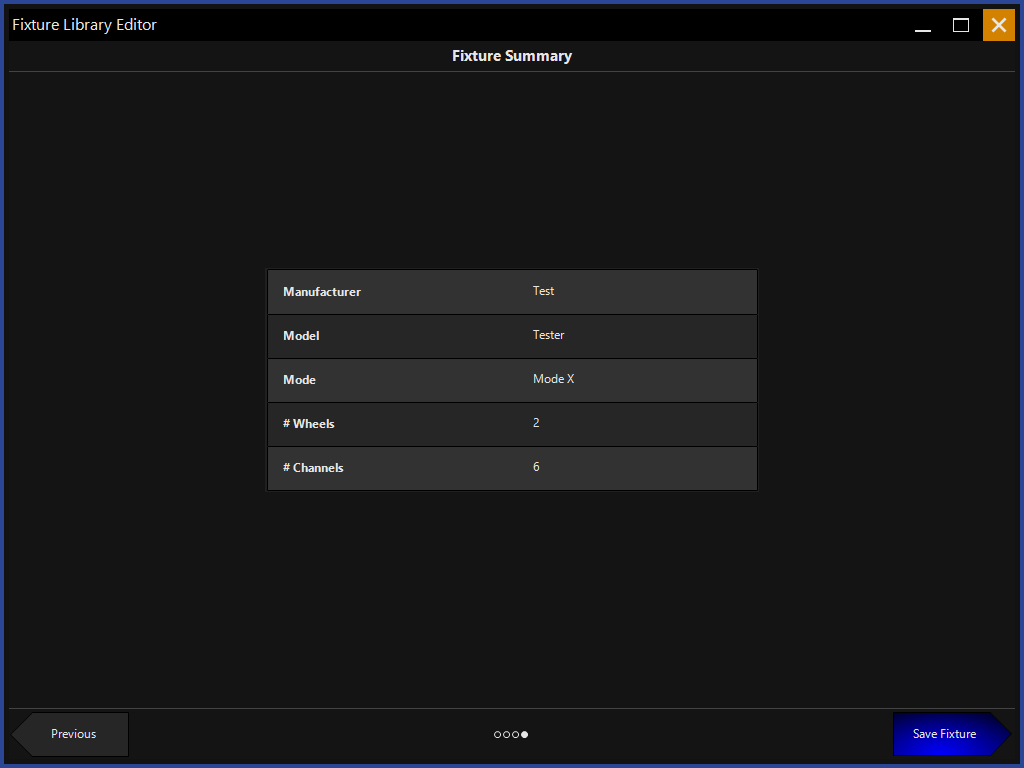Screen dimensions: 1024x768
Task: Select the third page indicator dot
Action: (x=516, y=735)
